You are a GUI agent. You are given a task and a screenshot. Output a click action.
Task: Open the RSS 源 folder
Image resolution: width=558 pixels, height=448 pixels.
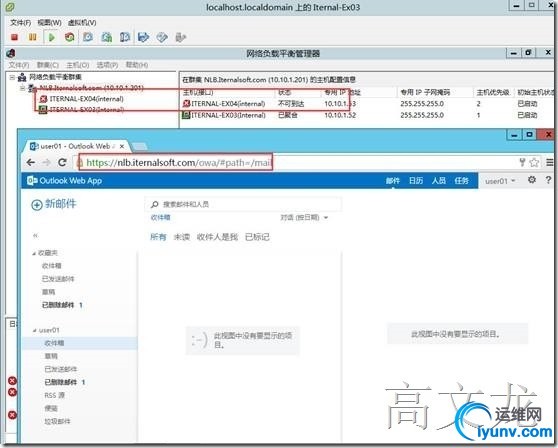click(54, 395)
